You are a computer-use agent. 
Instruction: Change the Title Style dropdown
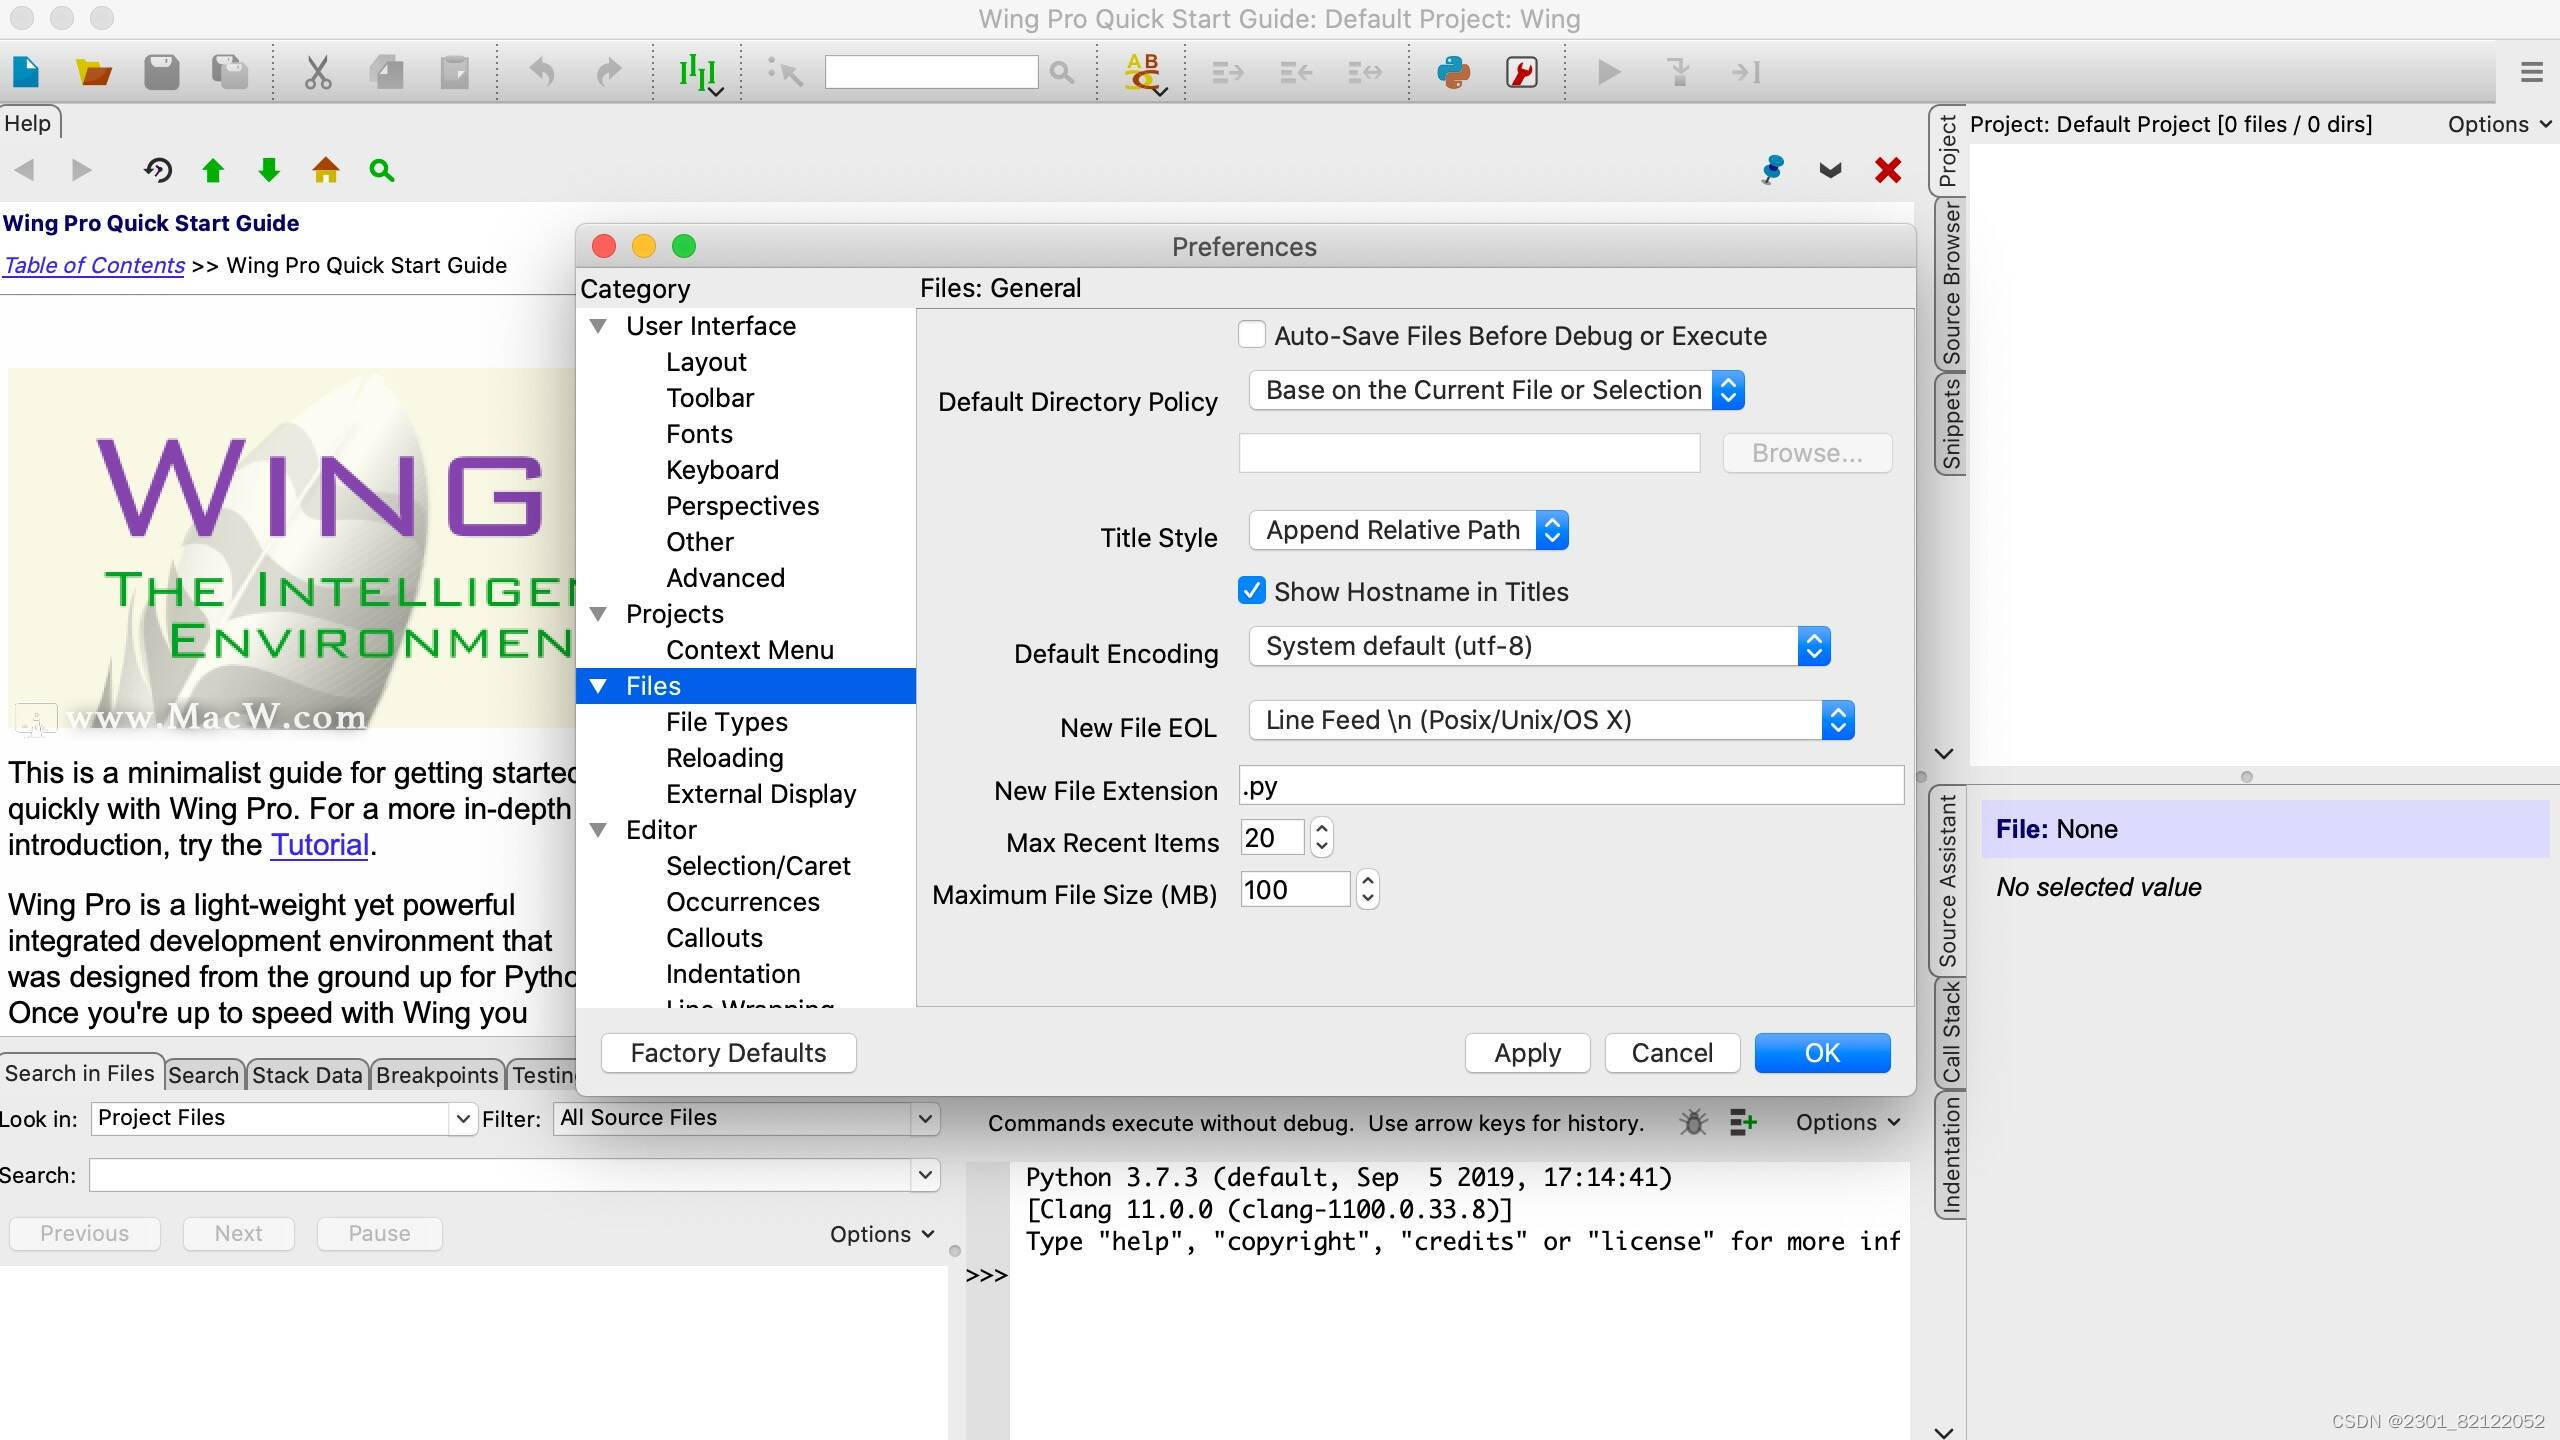pos(1553,530)
